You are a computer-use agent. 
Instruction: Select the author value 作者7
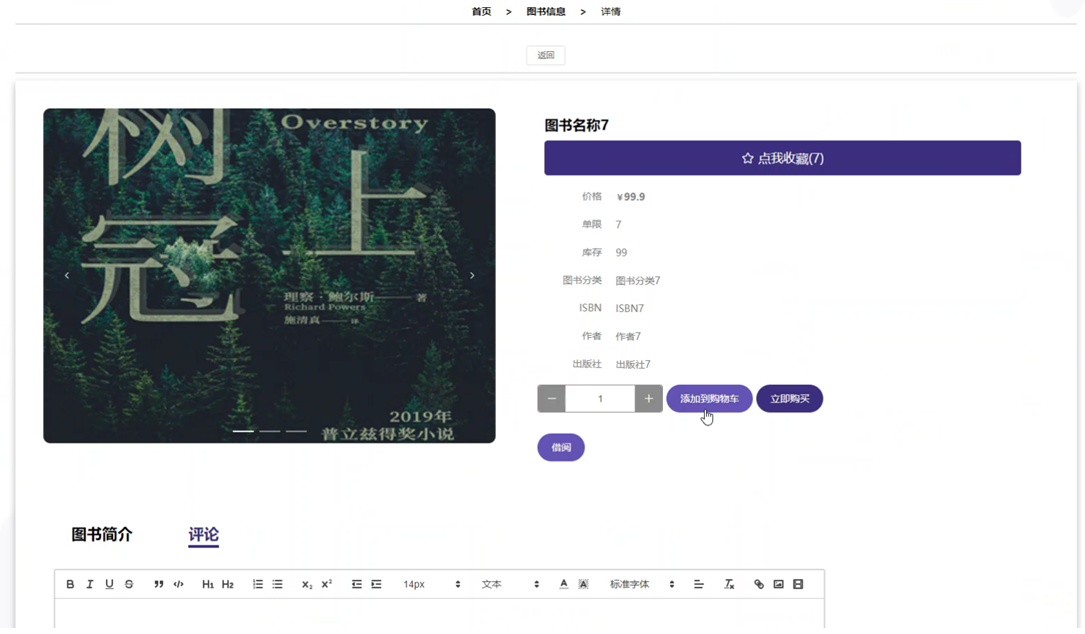(x=628, y=336)
